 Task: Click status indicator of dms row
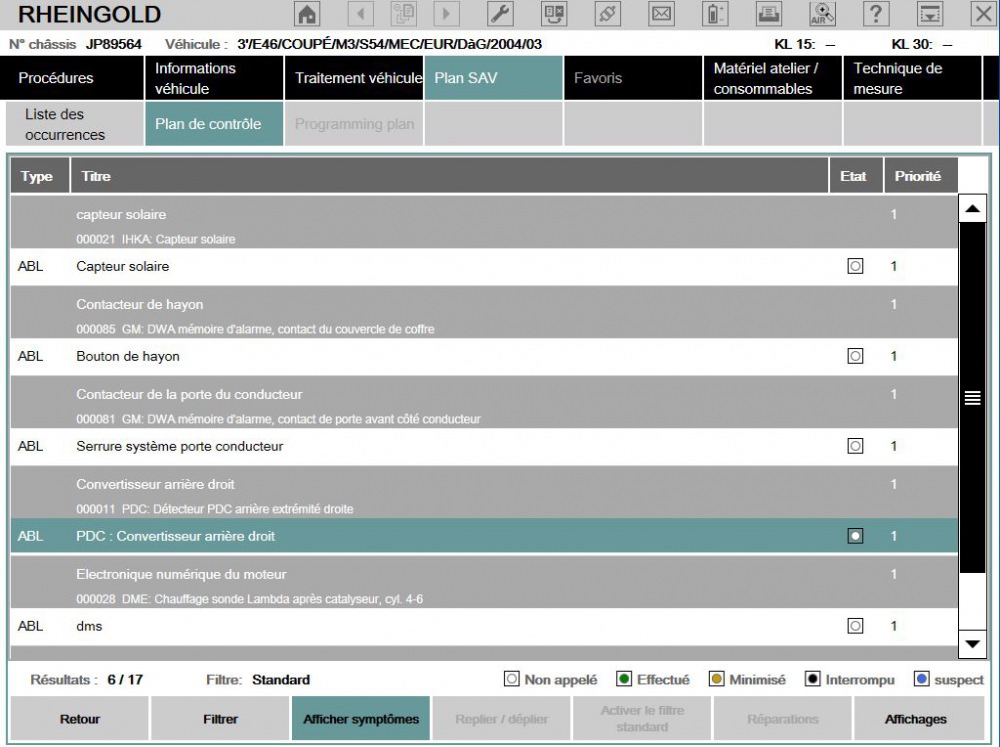coord(855,626)
